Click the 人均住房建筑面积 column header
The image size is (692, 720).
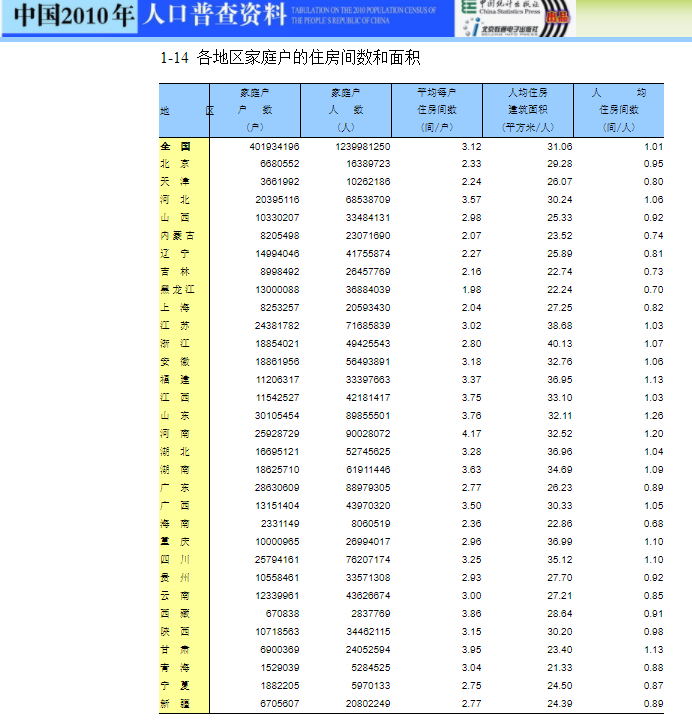528,110
